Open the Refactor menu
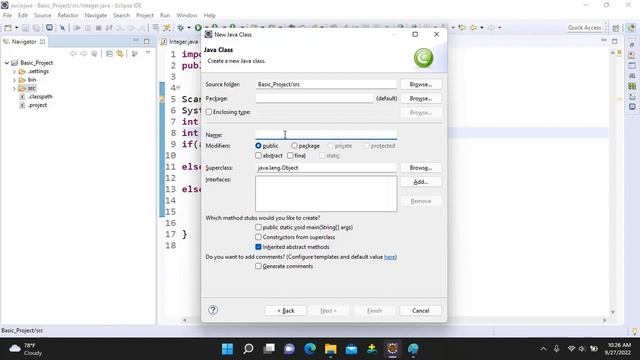The height and width of the screenshot is (360, 640). click(68, 16)
